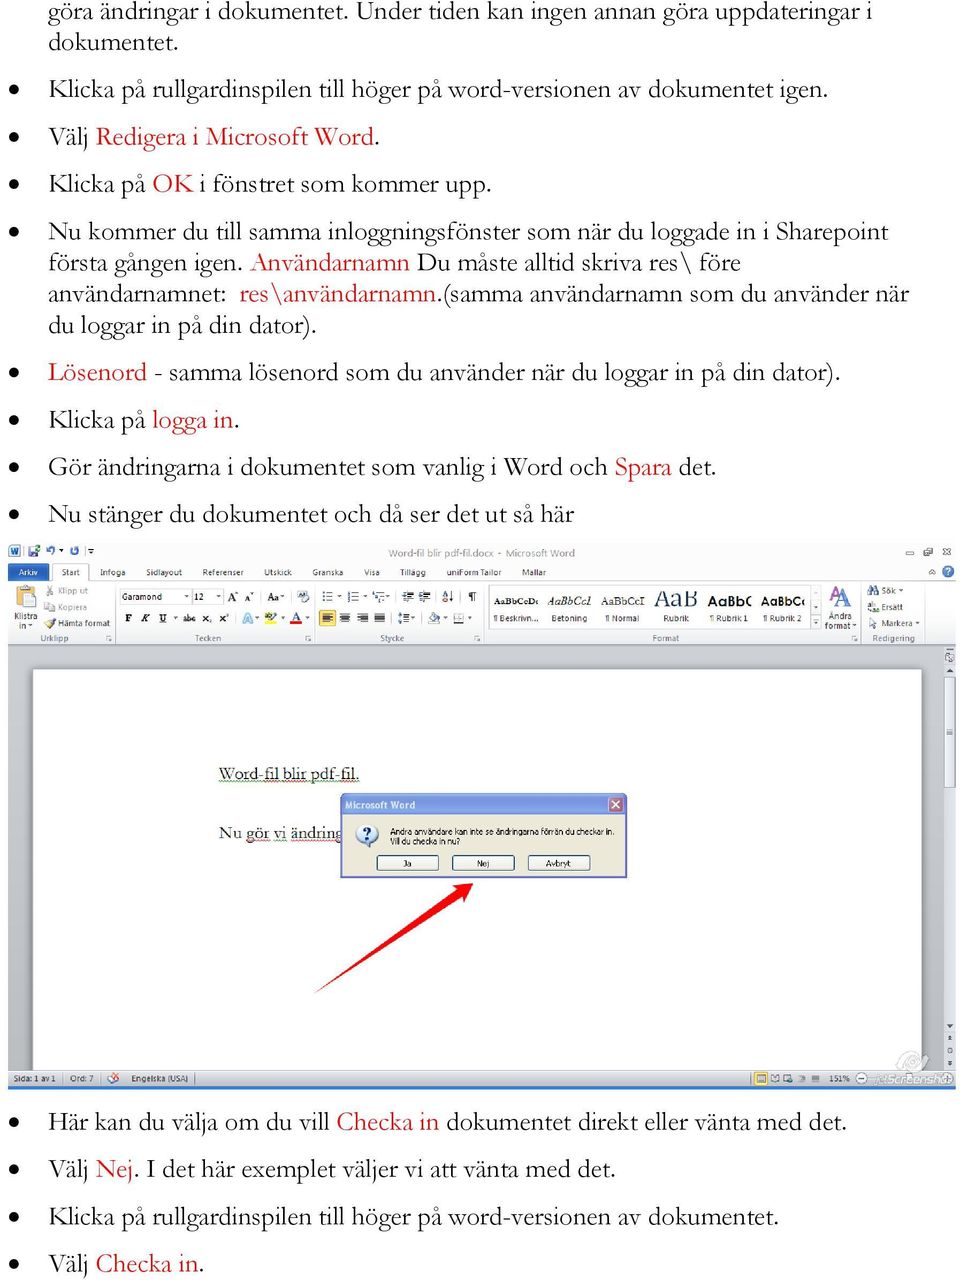Viewport: 960px width, 1280px height.
Task: Open the Tecken font dialog launcher
Action: [309, 638]
